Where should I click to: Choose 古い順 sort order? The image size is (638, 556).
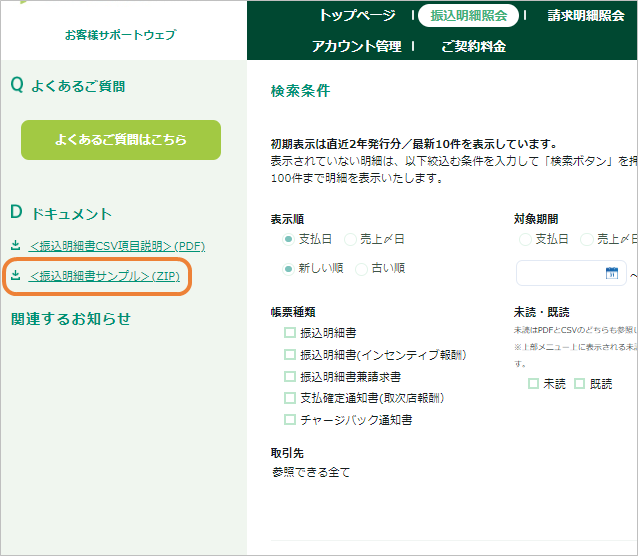(x=361, y=269)
